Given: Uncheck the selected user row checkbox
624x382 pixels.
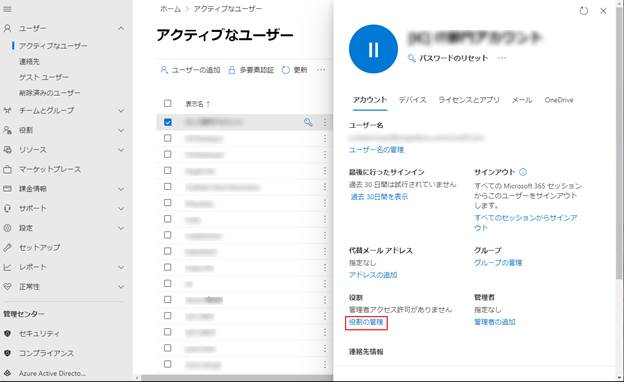Looking at the screenshot, I should pos(168,122).
